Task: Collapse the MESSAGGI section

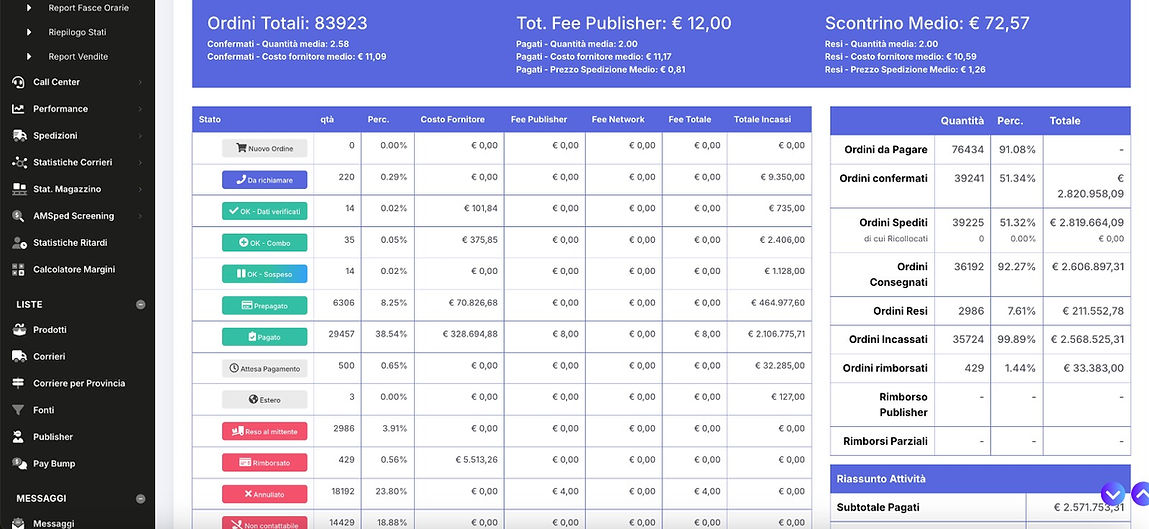Action: 141,498
